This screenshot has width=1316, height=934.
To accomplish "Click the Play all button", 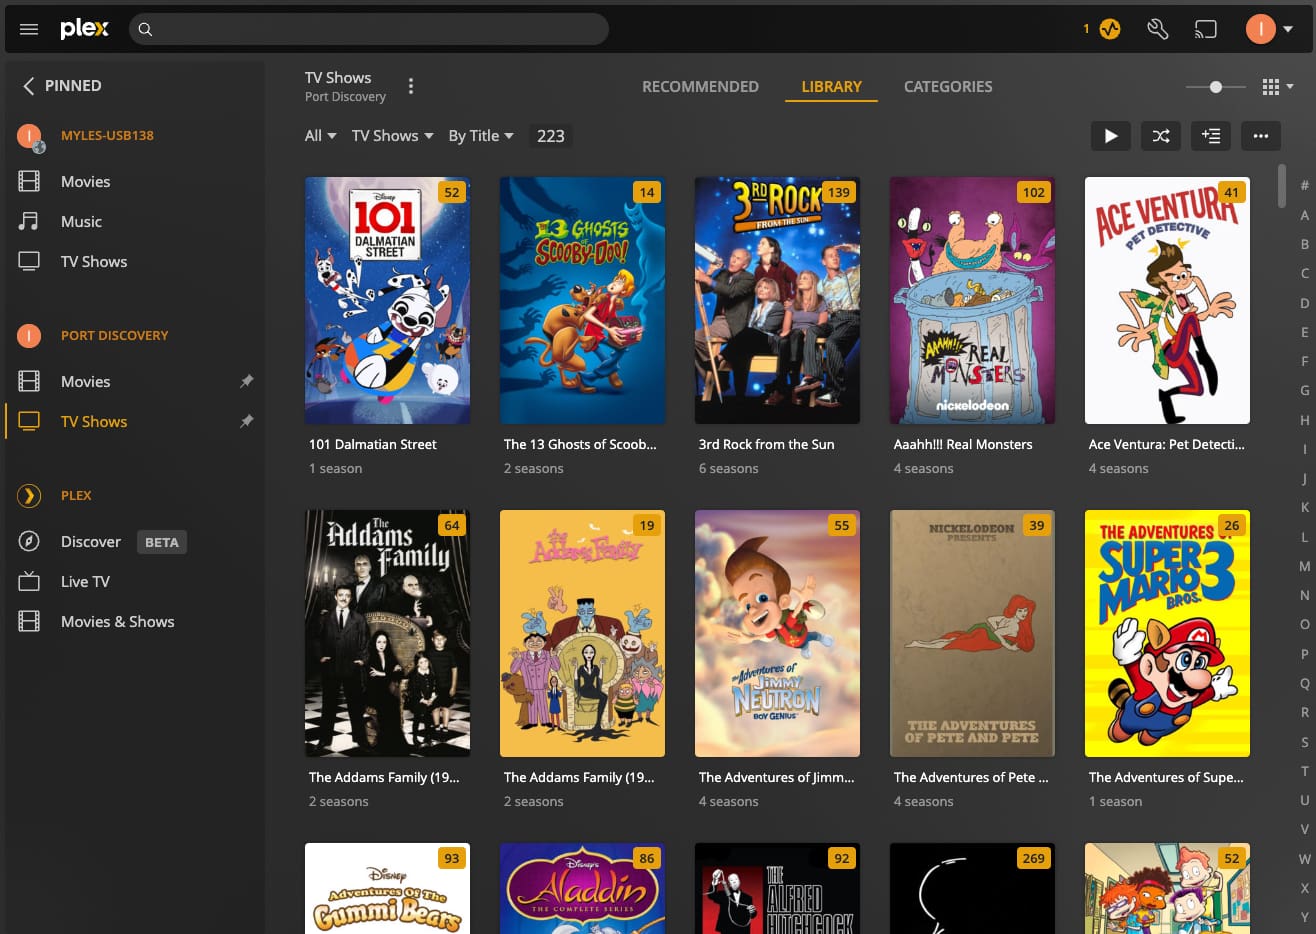I will 1110,136.
